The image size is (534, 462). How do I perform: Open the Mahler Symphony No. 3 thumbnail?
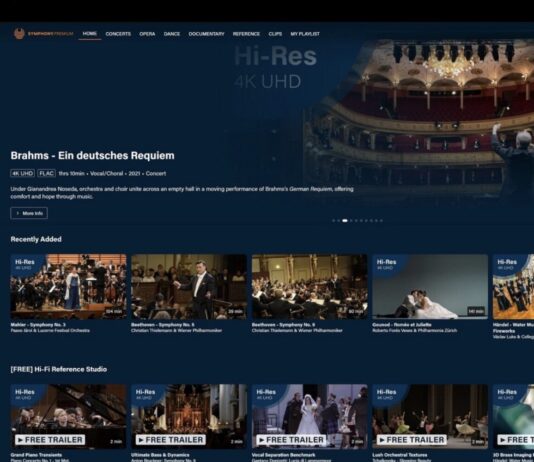pyautogui.click(x=68, y=287)
